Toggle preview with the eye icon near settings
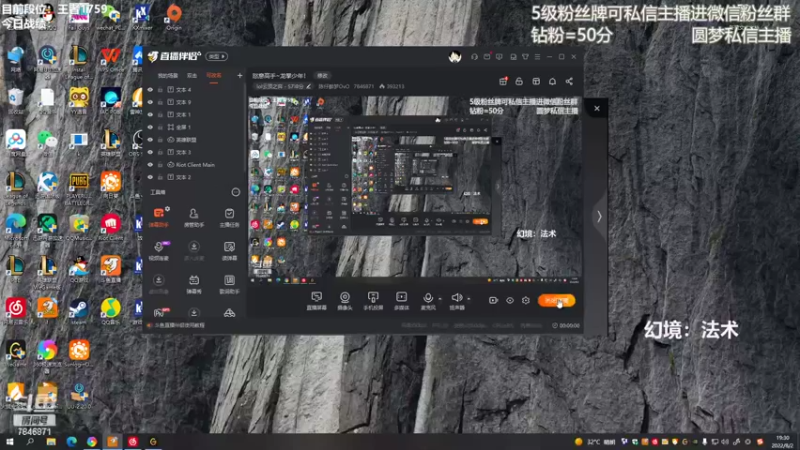Image resolution: width=800 pixels, height=450 pixels. [510, 301]
